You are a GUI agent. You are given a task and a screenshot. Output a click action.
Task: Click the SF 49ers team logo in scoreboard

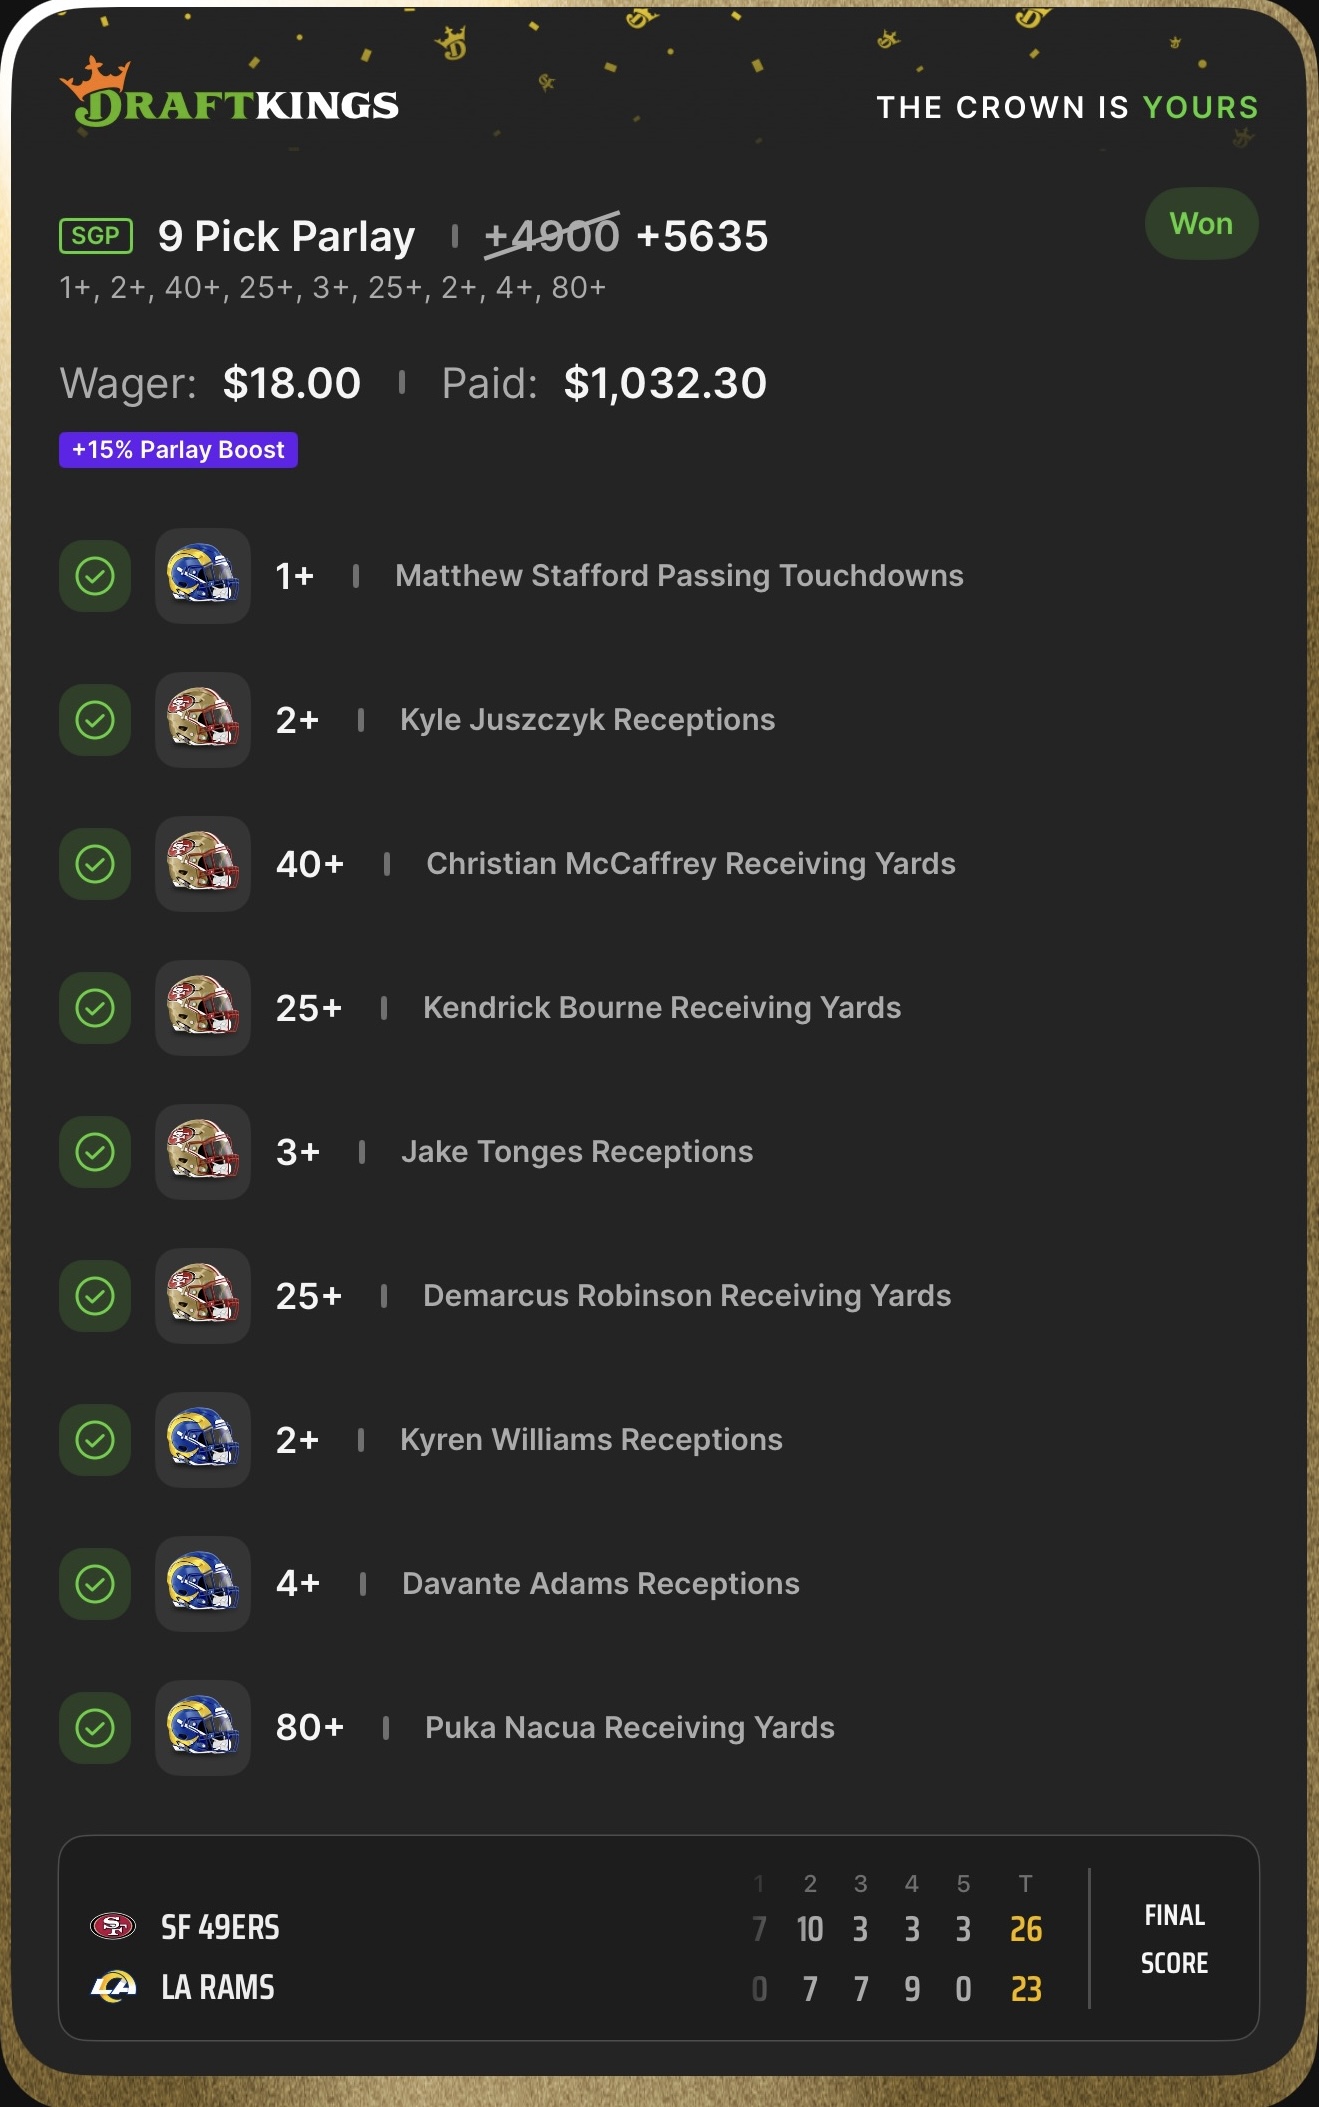pyautogui.click(x=113, y=1926)
